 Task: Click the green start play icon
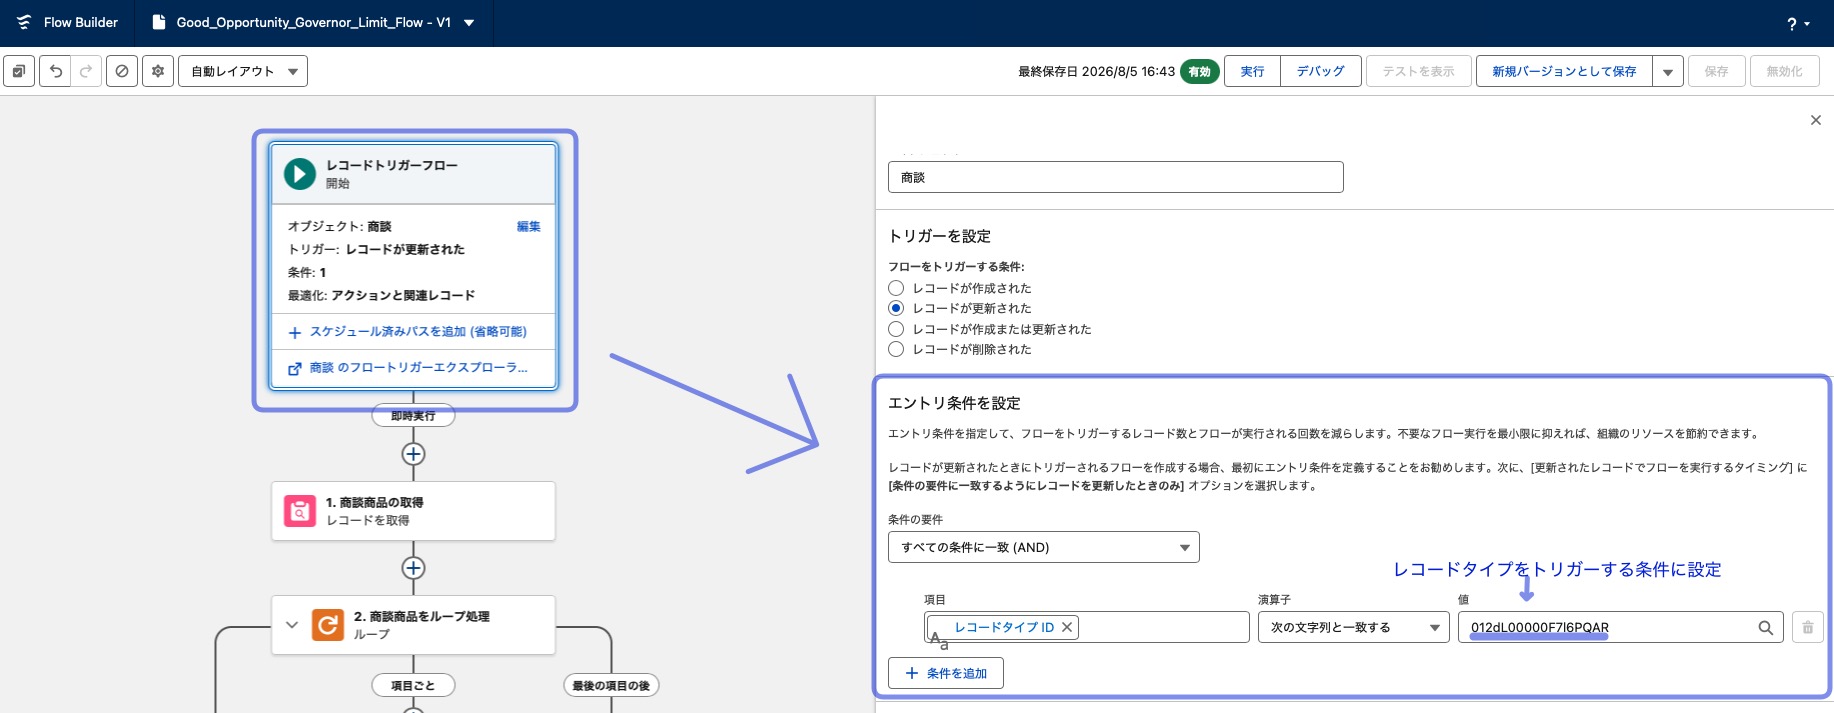click(x=300, y=174)
